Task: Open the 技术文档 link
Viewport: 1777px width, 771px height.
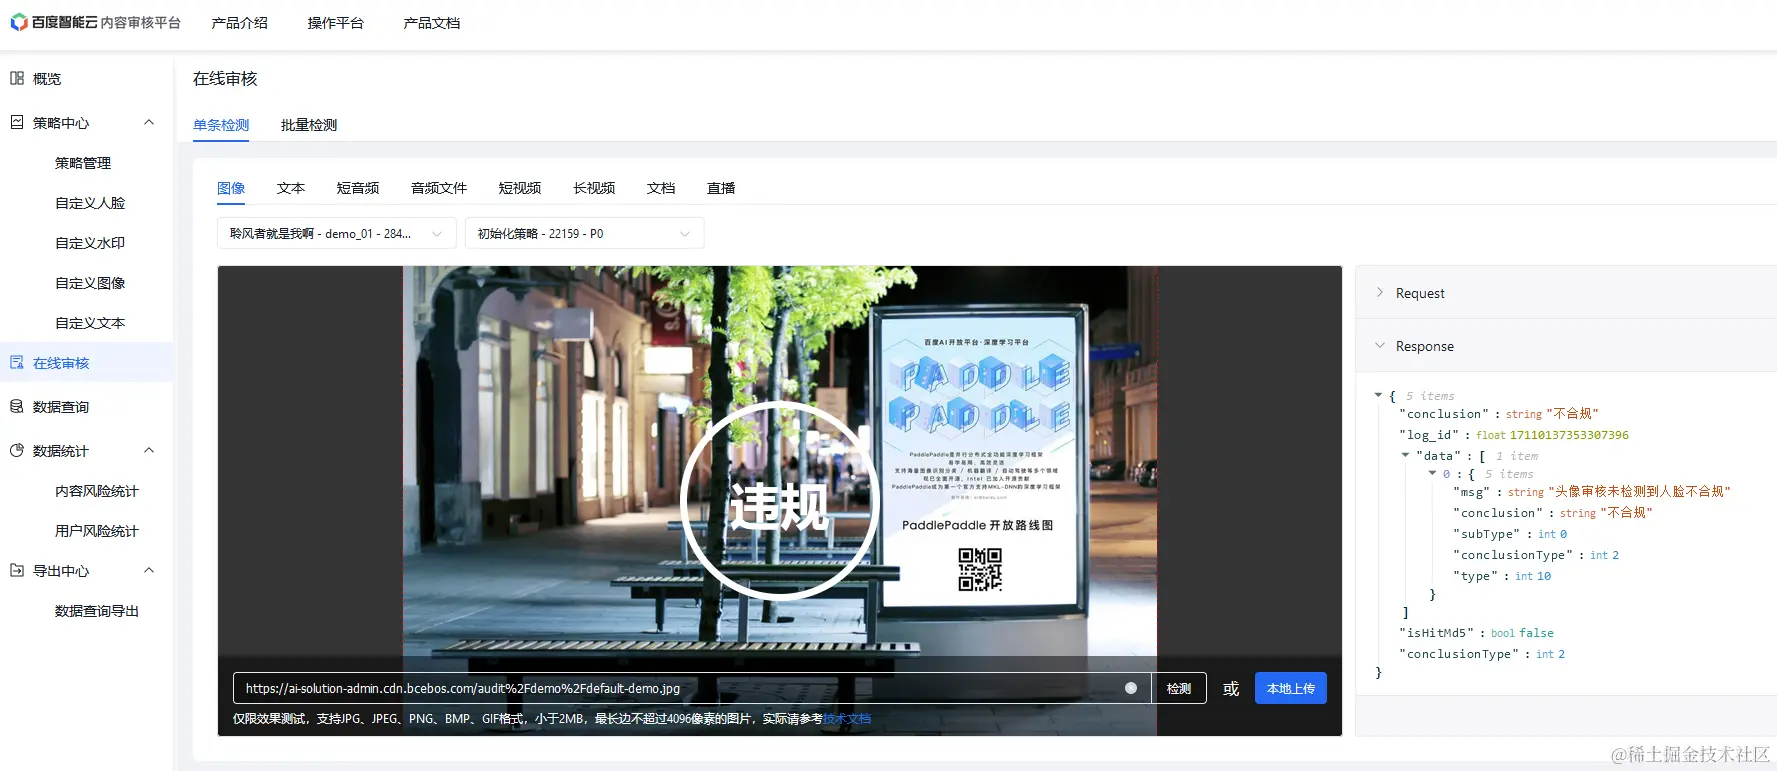Action: [847, 719]
